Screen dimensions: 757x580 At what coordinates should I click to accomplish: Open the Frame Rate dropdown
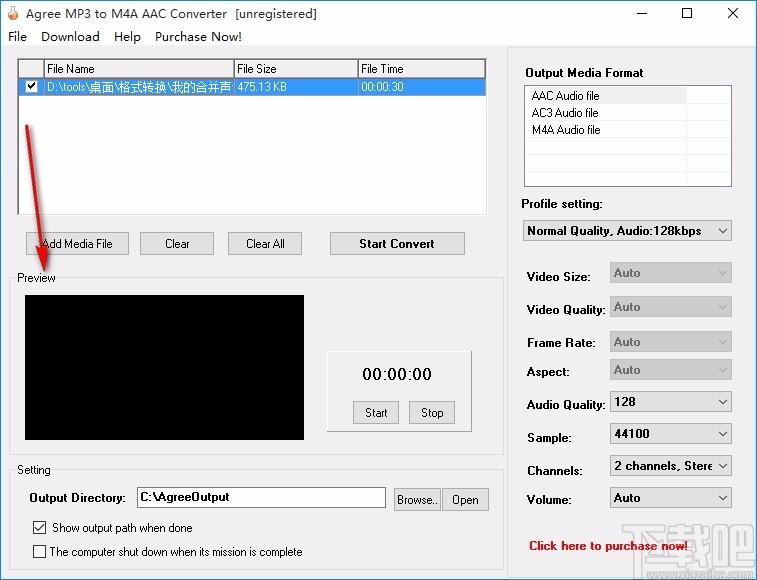point(671,341)
